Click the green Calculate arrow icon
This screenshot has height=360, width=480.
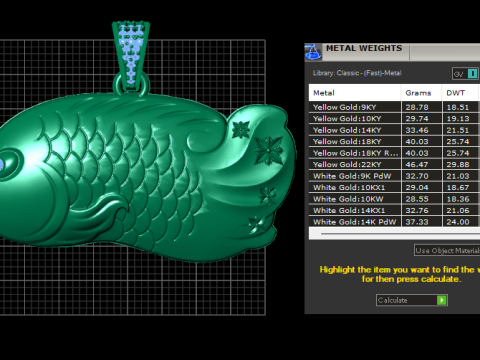pyautogui.click(x=441, y=300)
